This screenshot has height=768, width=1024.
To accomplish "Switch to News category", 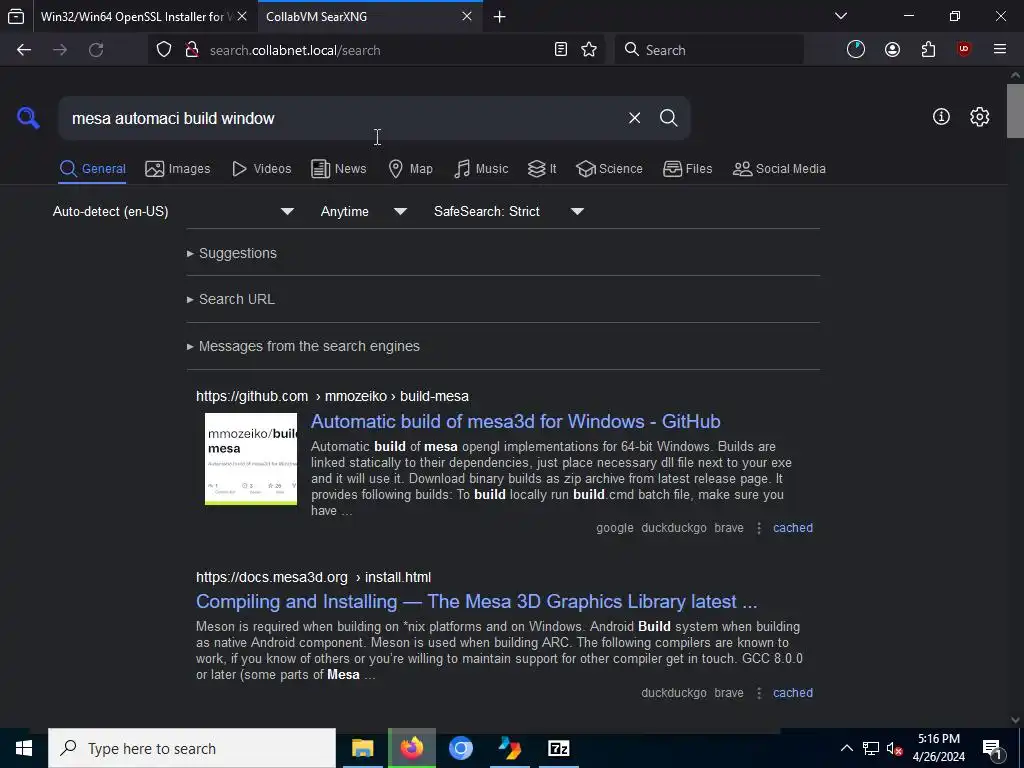I will coord(338,168).
